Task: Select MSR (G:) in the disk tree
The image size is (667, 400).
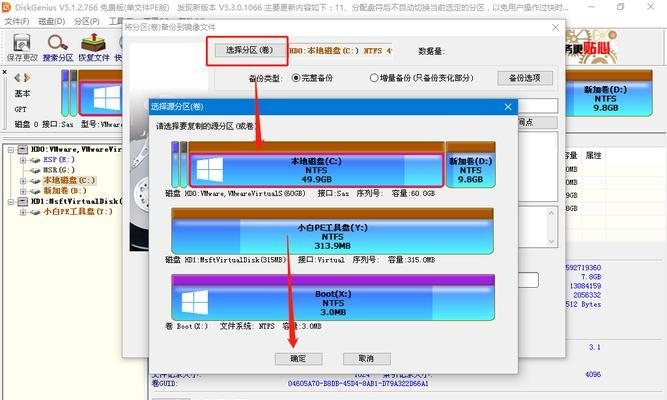Action: (x=59, y=170)
